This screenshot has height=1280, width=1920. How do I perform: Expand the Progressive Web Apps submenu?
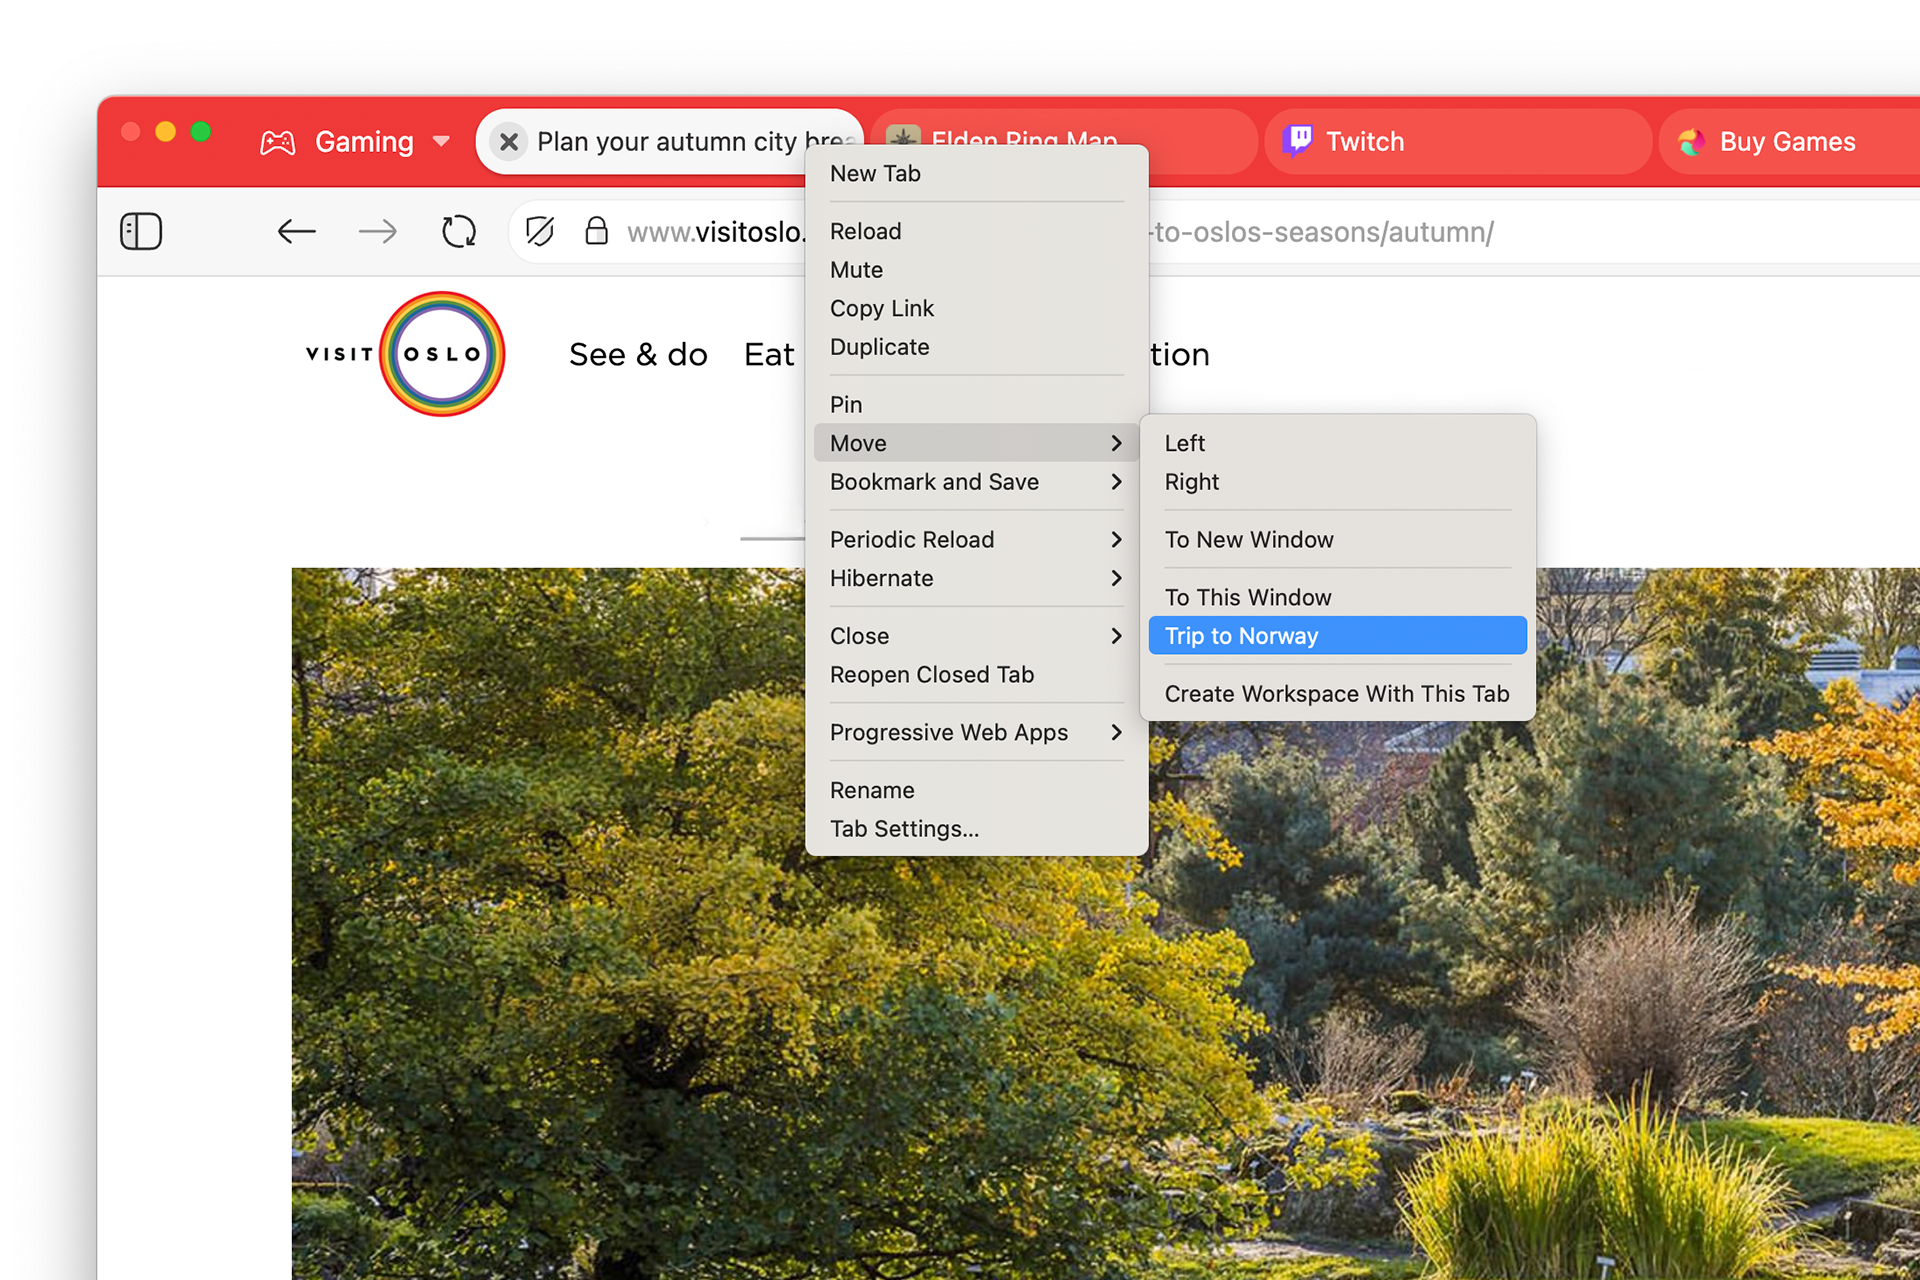[976, 732]
